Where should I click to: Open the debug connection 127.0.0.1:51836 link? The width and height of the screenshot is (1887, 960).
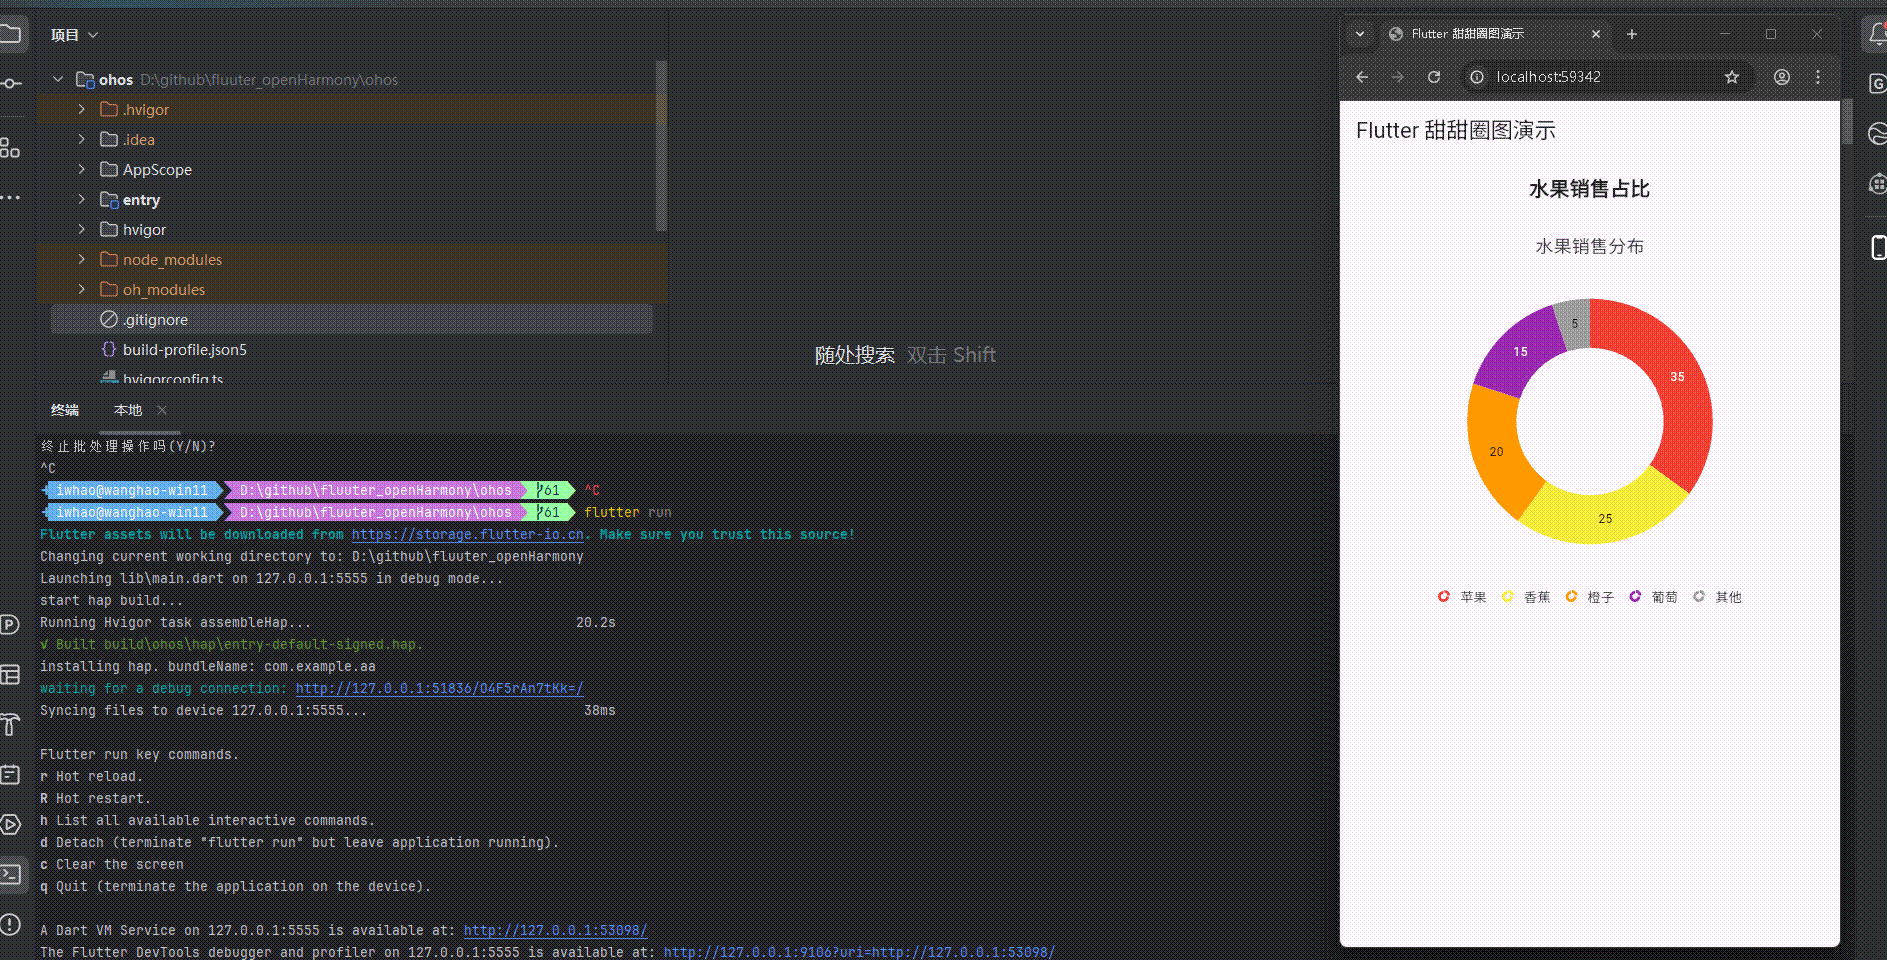440,688
